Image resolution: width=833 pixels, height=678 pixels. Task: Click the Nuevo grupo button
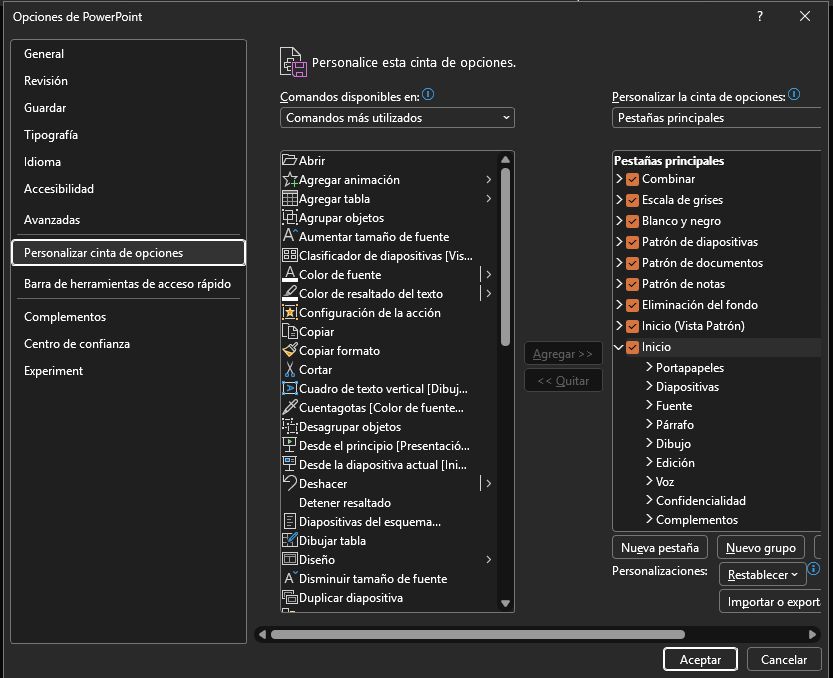pyautogui.click(x=761, y=547)
